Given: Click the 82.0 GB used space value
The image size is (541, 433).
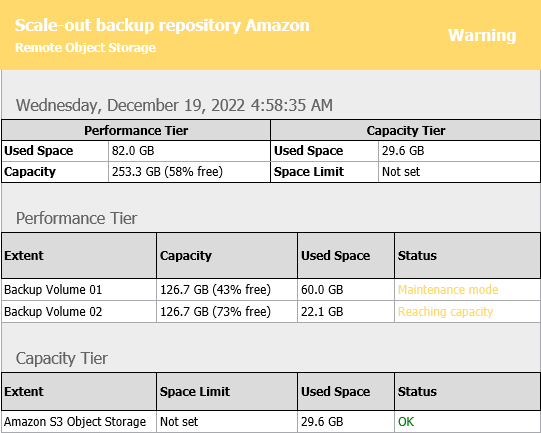Looking at the screenshot, I should click(x=133, y=151).
